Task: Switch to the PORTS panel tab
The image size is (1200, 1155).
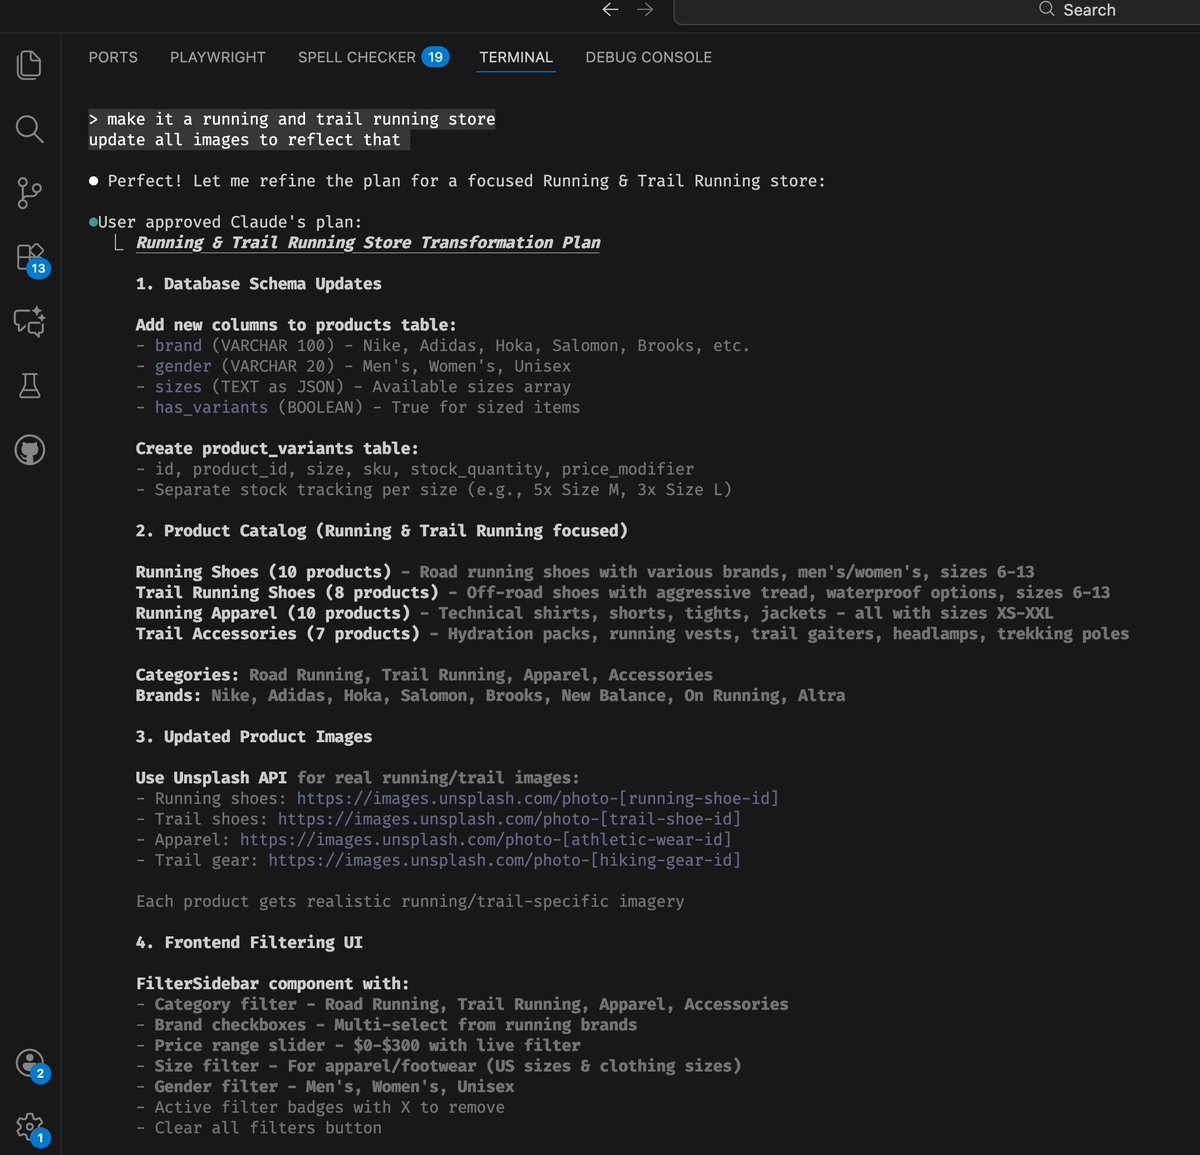Action: [113, 57]
